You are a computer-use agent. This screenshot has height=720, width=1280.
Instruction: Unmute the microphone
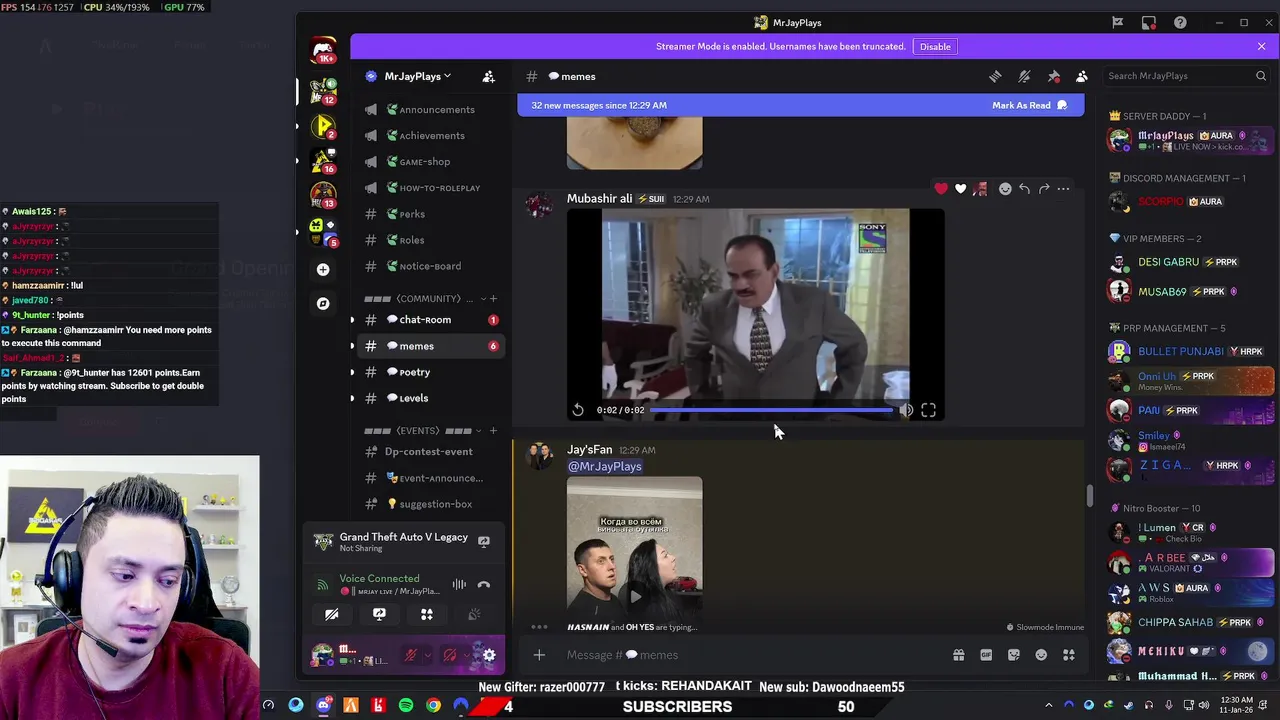(x=410, y=656)
